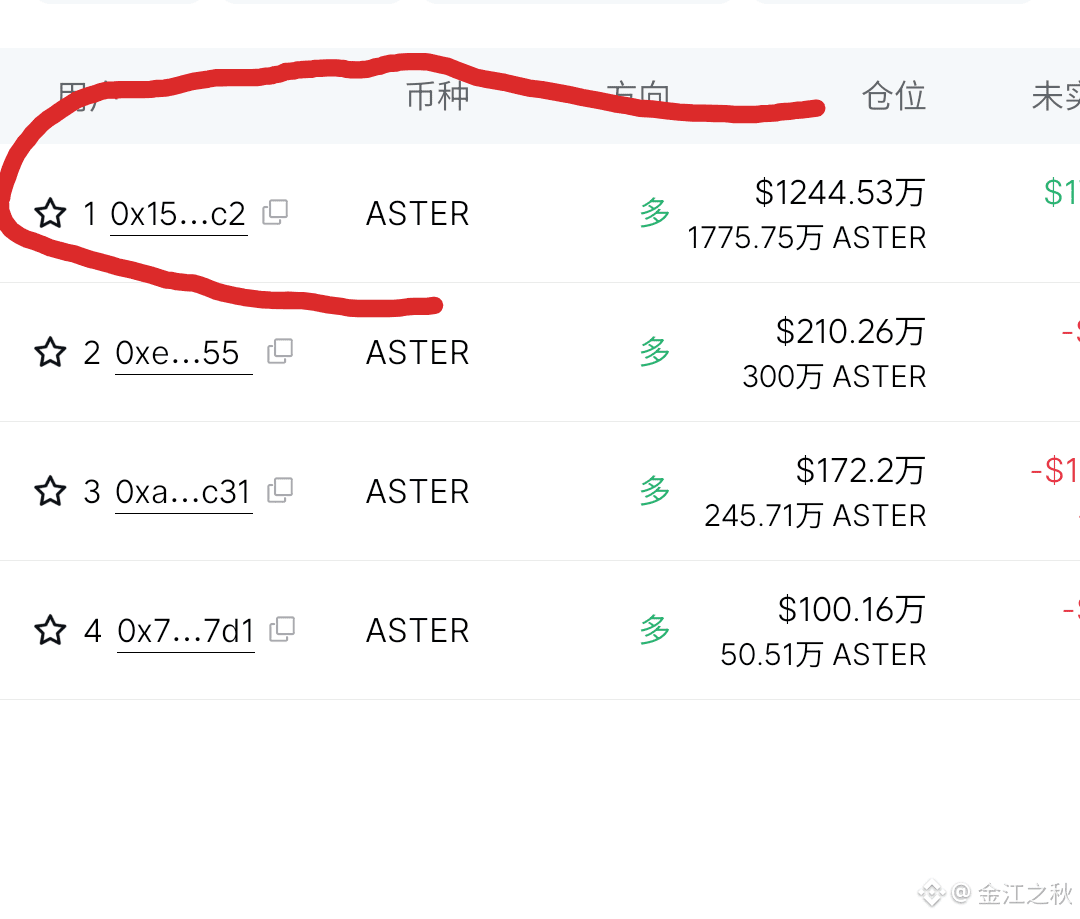Toggle star for address 0xe...55
This screenshot has height=919, width=1080.
pyautogui.click(x=50, y=352)
